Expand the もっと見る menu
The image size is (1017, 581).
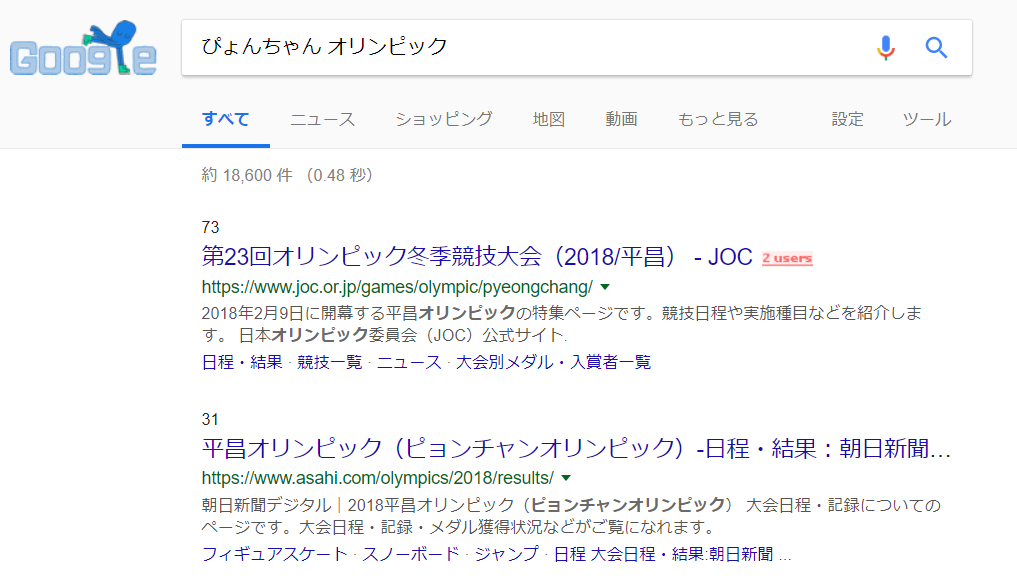click(718, 119)
